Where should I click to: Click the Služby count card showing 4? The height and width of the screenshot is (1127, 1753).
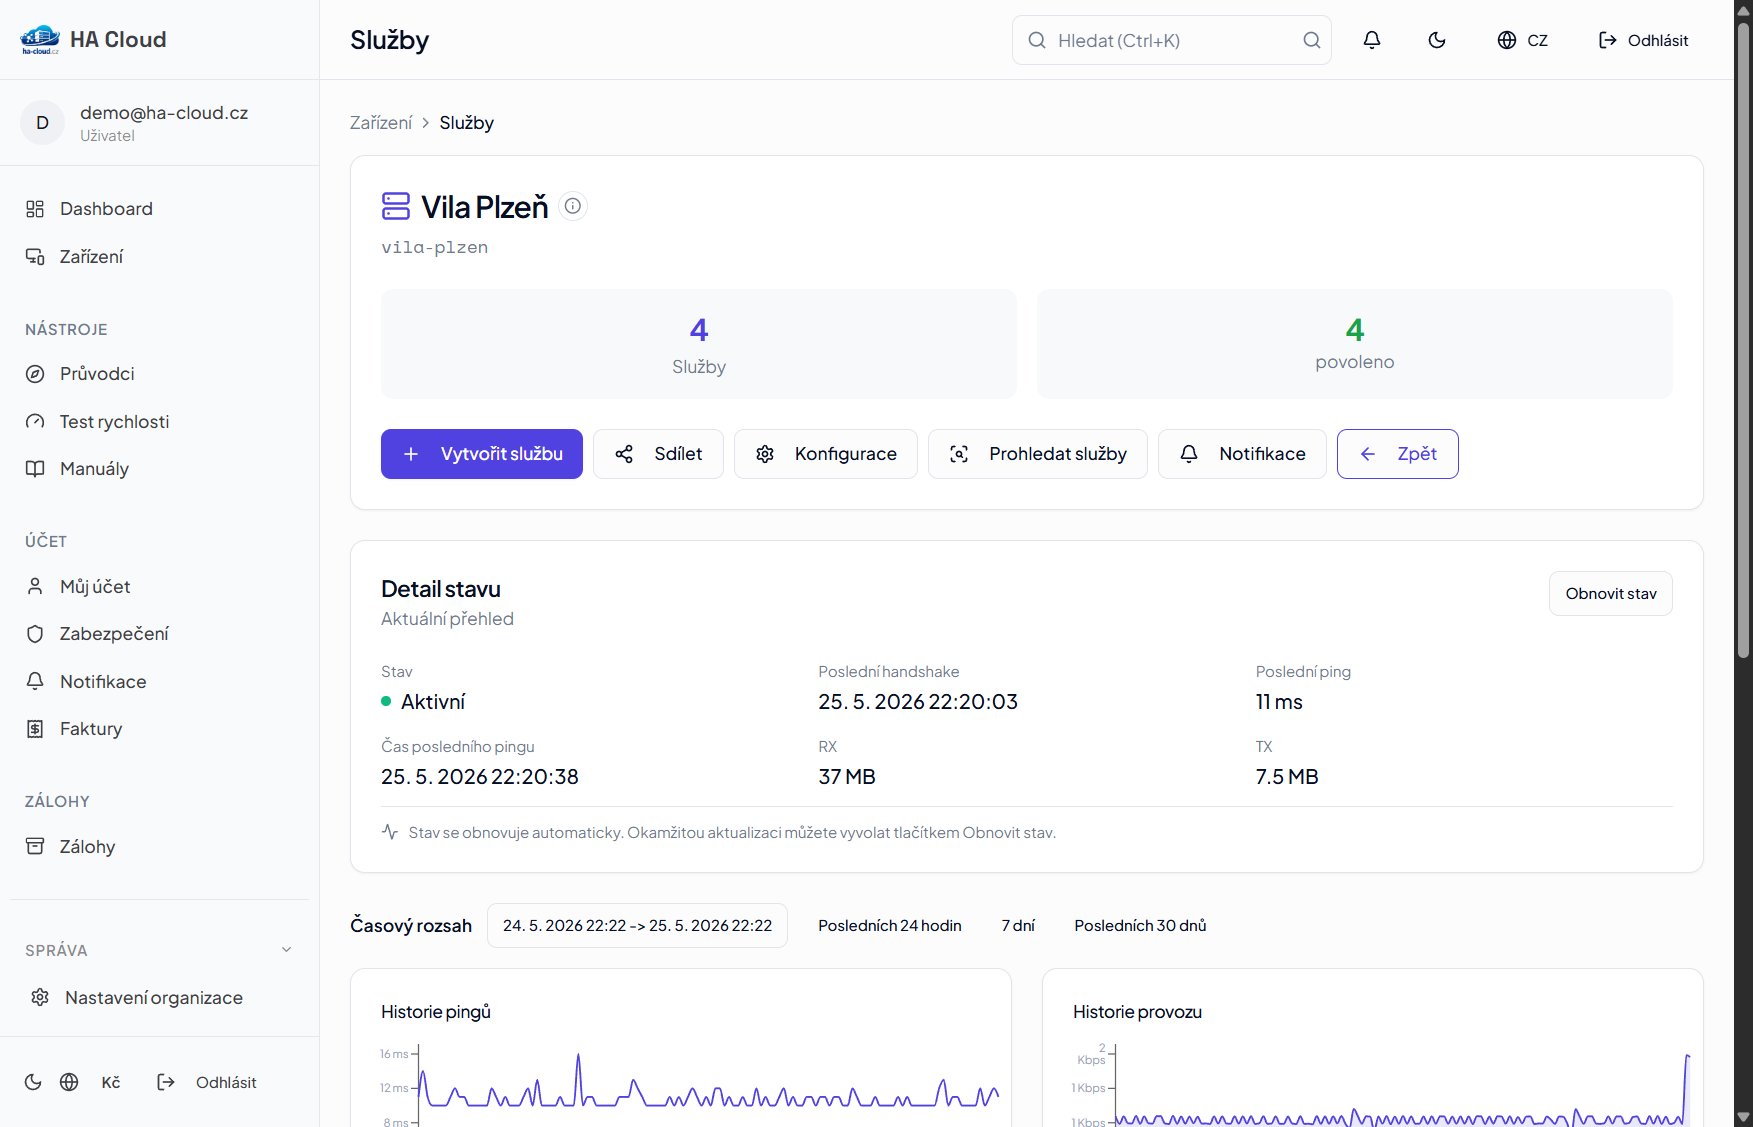tap(699, 344)
